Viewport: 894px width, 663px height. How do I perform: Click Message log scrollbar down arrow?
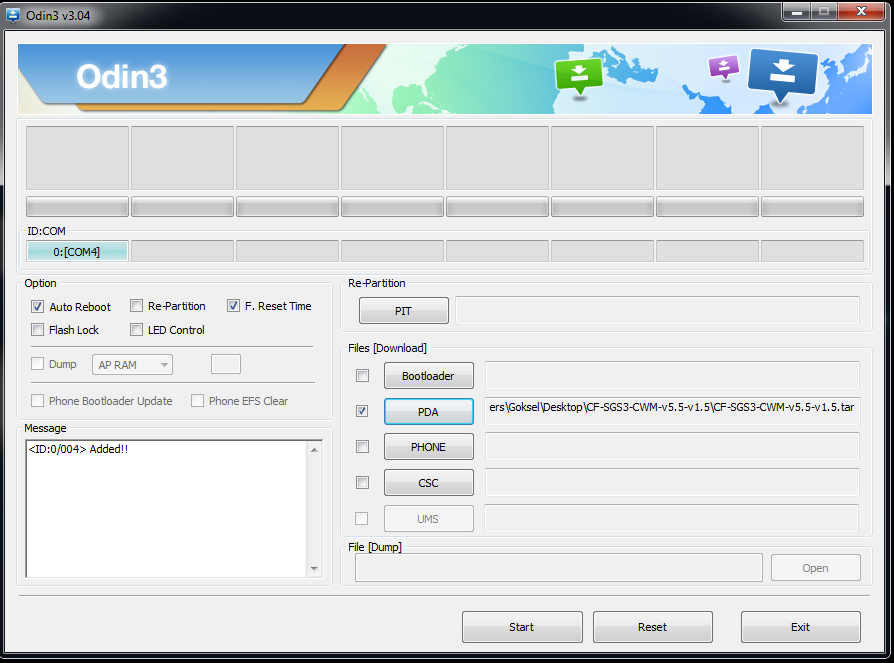coord(314,568)
